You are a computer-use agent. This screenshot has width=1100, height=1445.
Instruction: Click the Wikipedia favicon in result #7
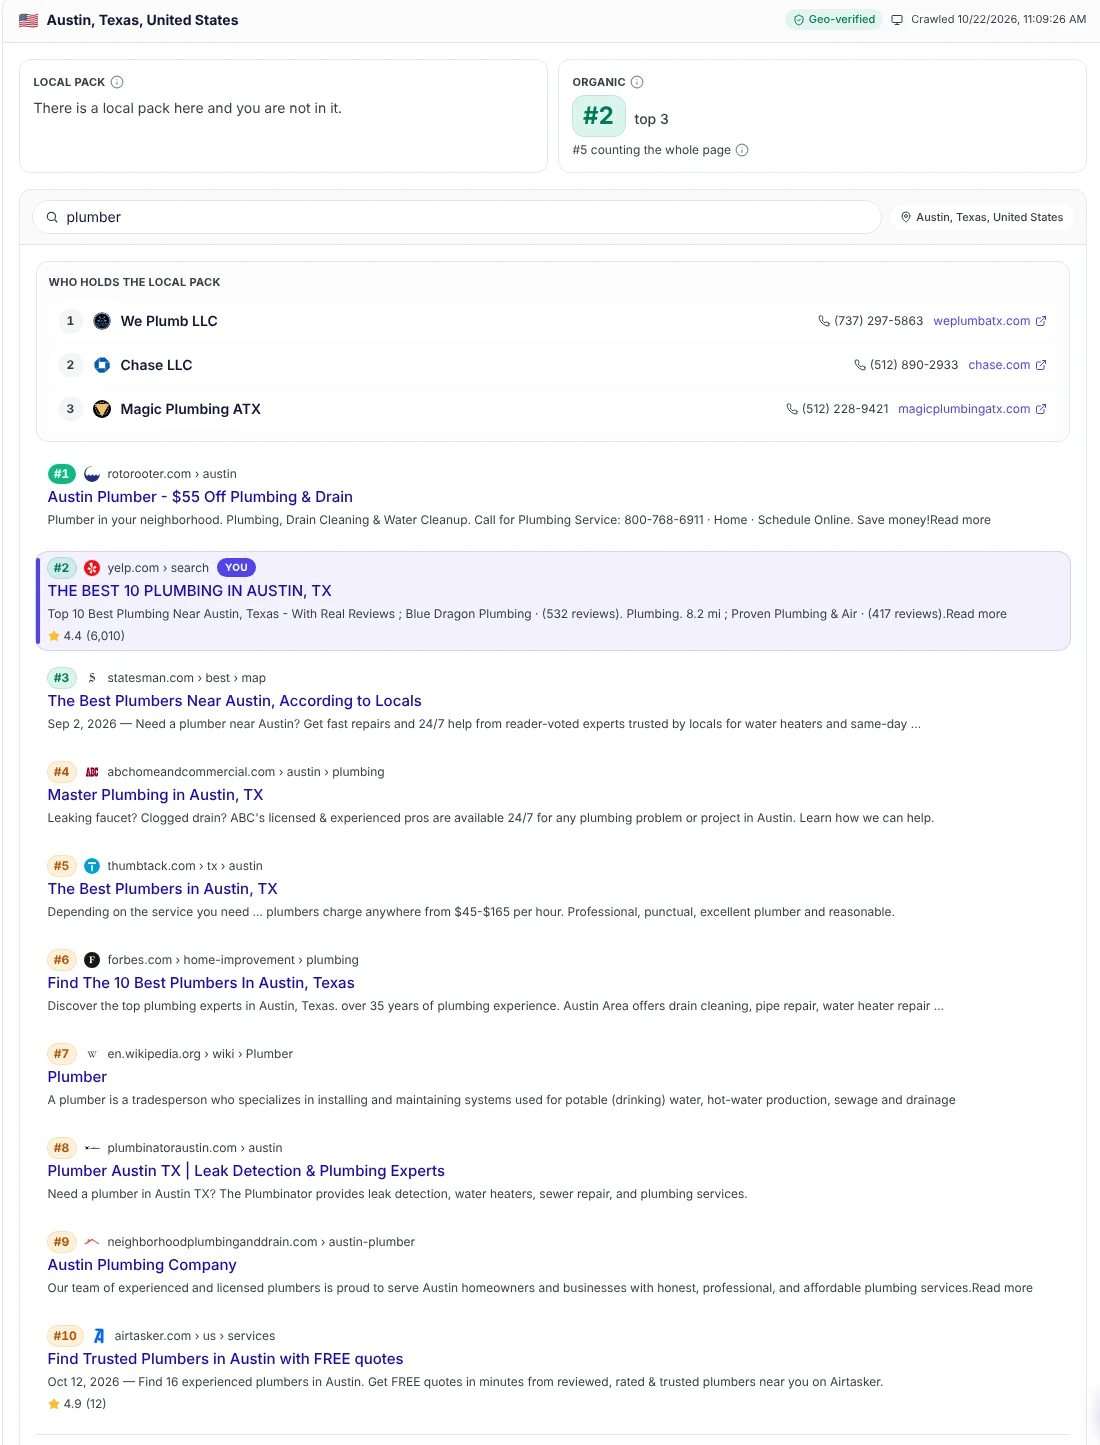92,1054
